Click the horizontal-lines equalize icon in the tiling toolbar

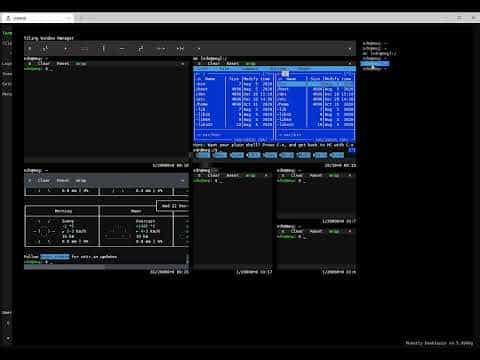click(x=84, y=49)
